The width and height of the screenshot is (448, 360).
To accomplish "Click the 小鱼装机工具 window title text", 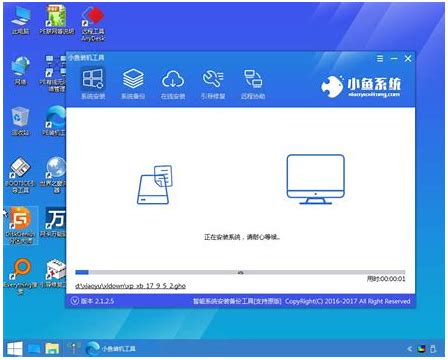I will coord(87,58).
